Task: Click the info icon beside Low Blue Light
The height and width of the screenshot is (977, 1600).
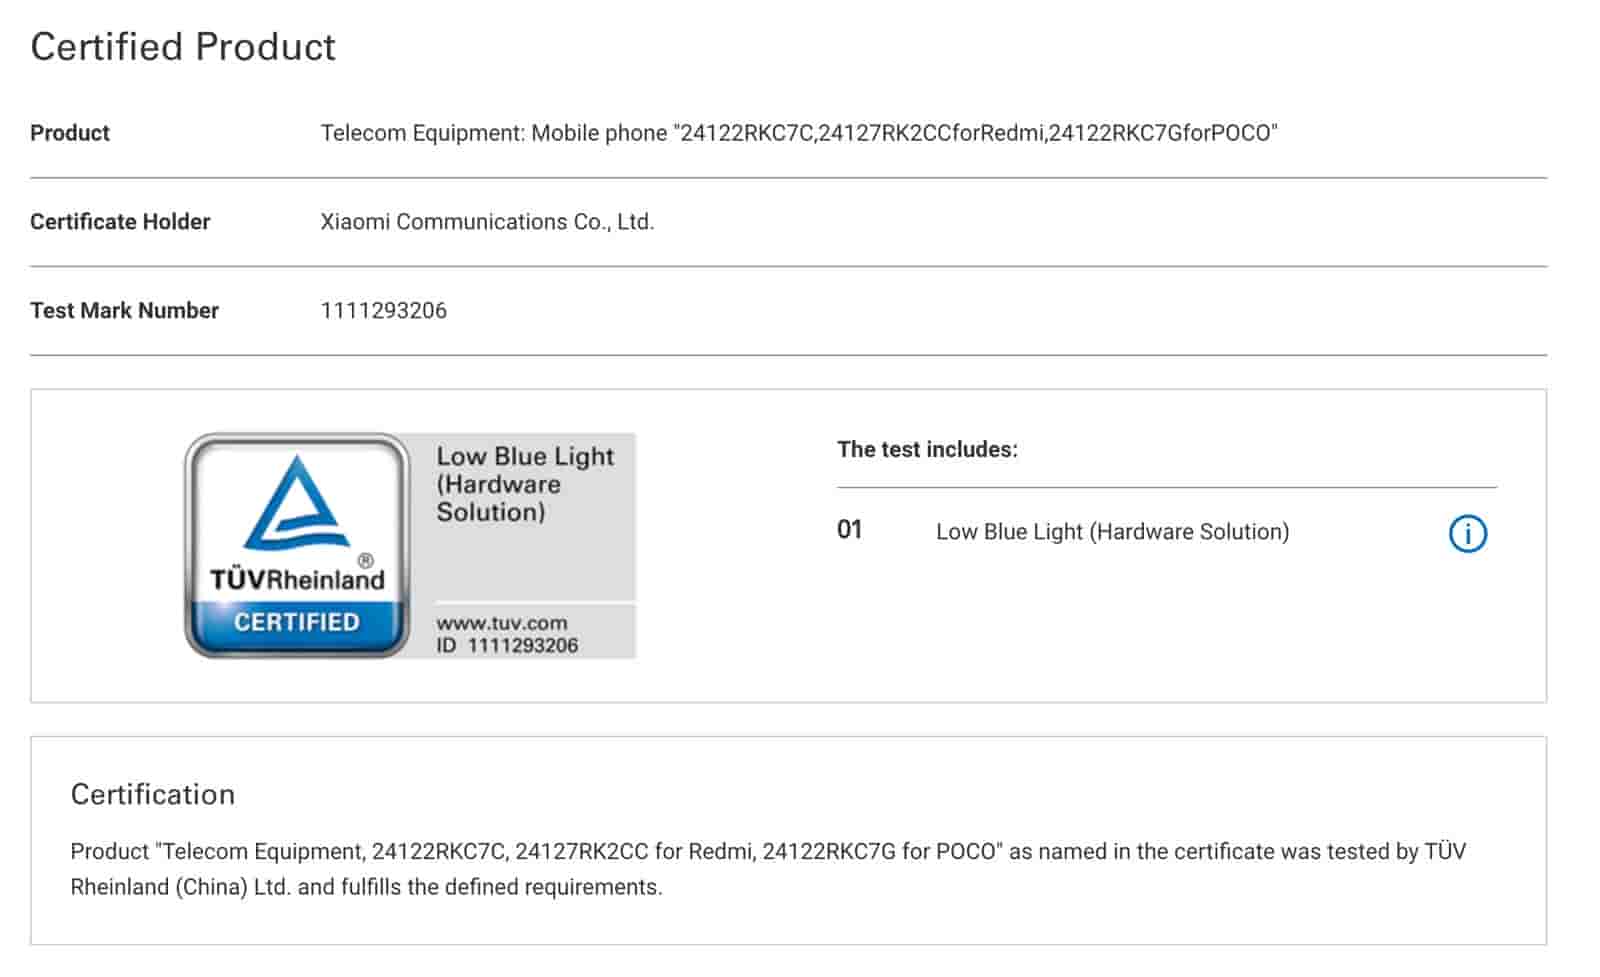Action: (x=1467, y=533)
